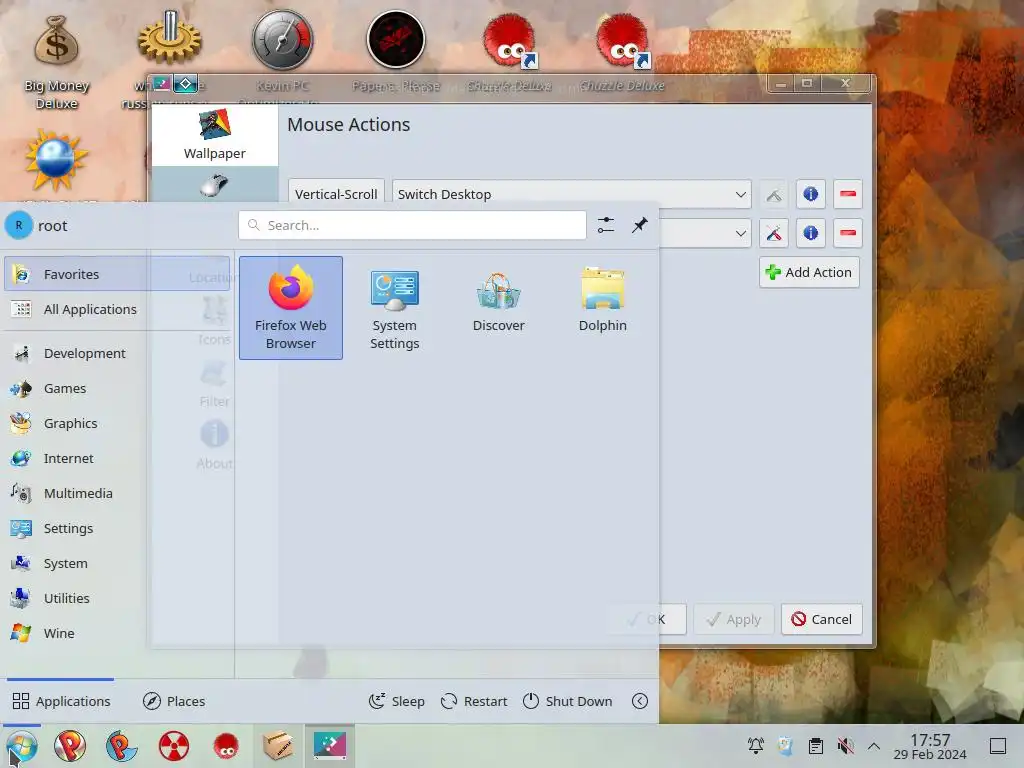The height and width of the screenshot is (768, 1024).
Task: Launch Firefox Web Browser from Favorites
Action: pos(291,308)
